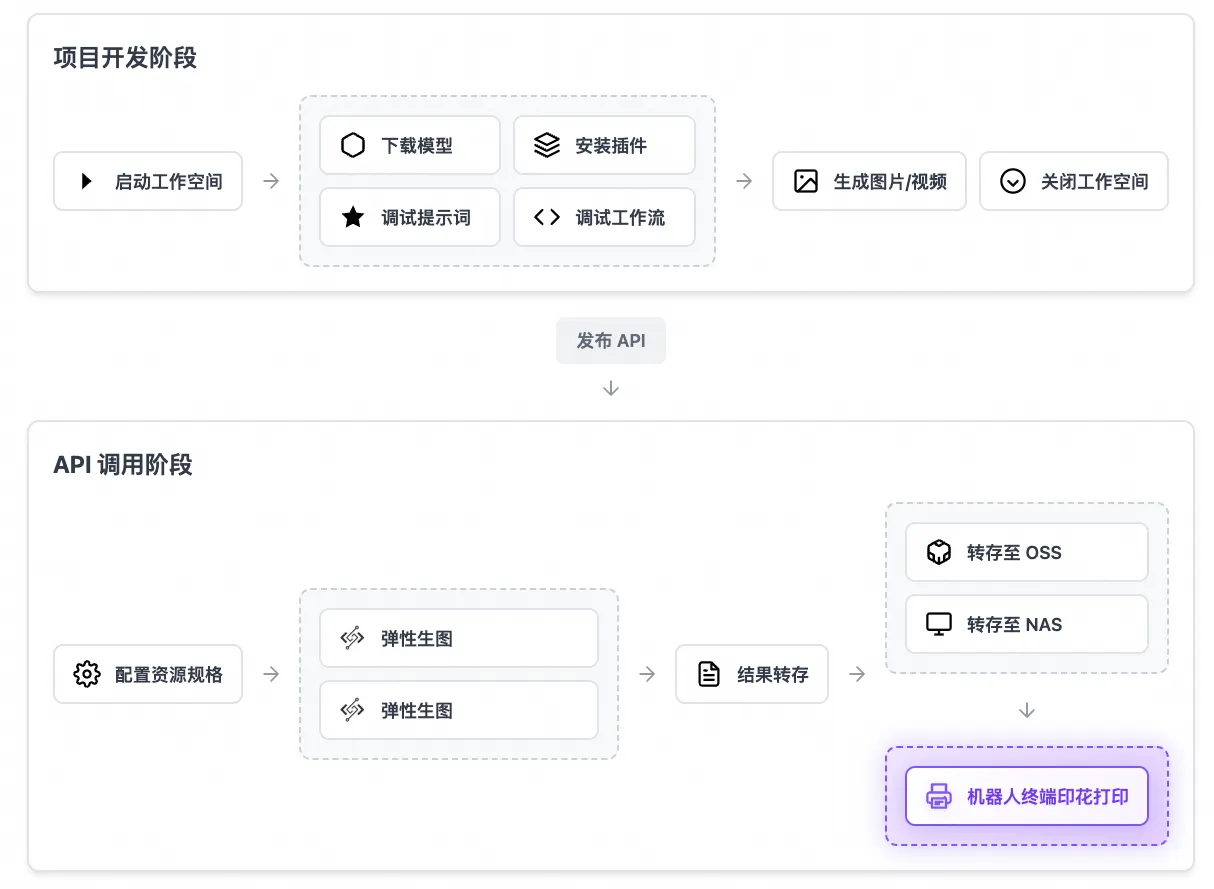The image size is (1214, 889).
Task: Open the API 调用阶段 section header
Action: coord(124,464)
